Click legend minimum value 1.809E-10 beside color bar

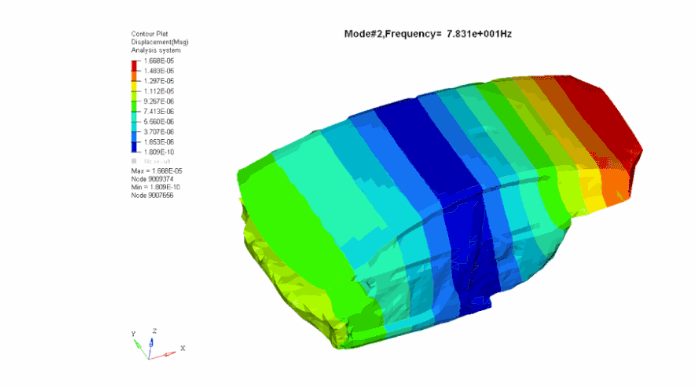point(159,152)
